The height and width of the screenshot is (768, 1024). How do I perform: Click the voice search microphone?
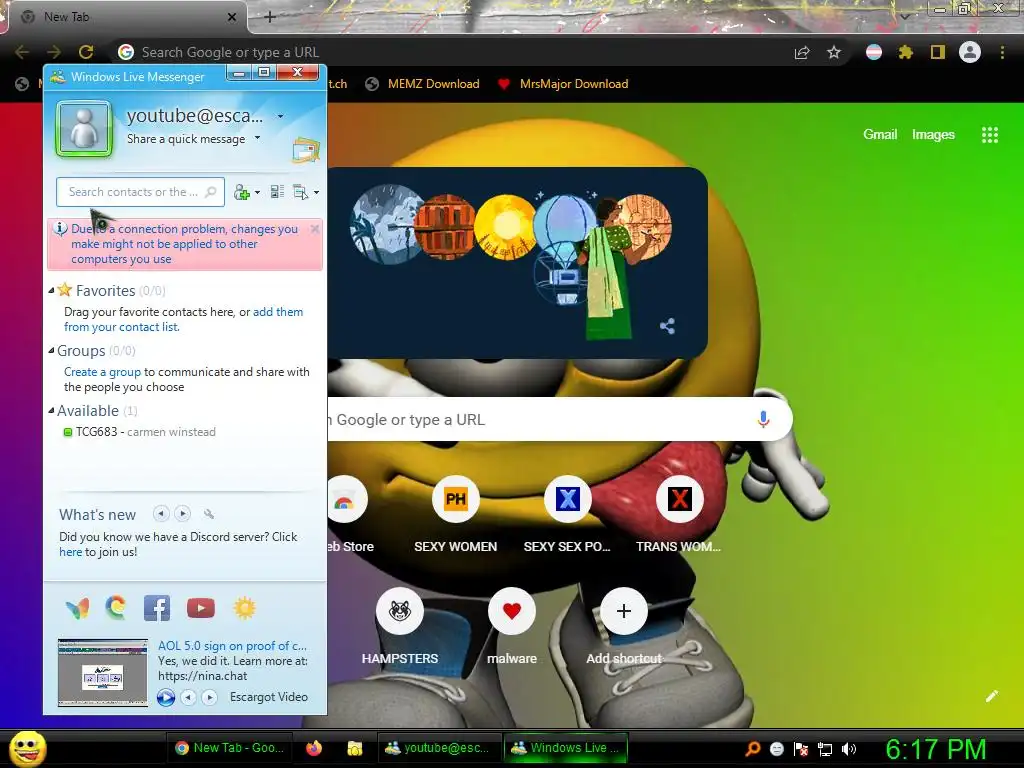(763, 420)
